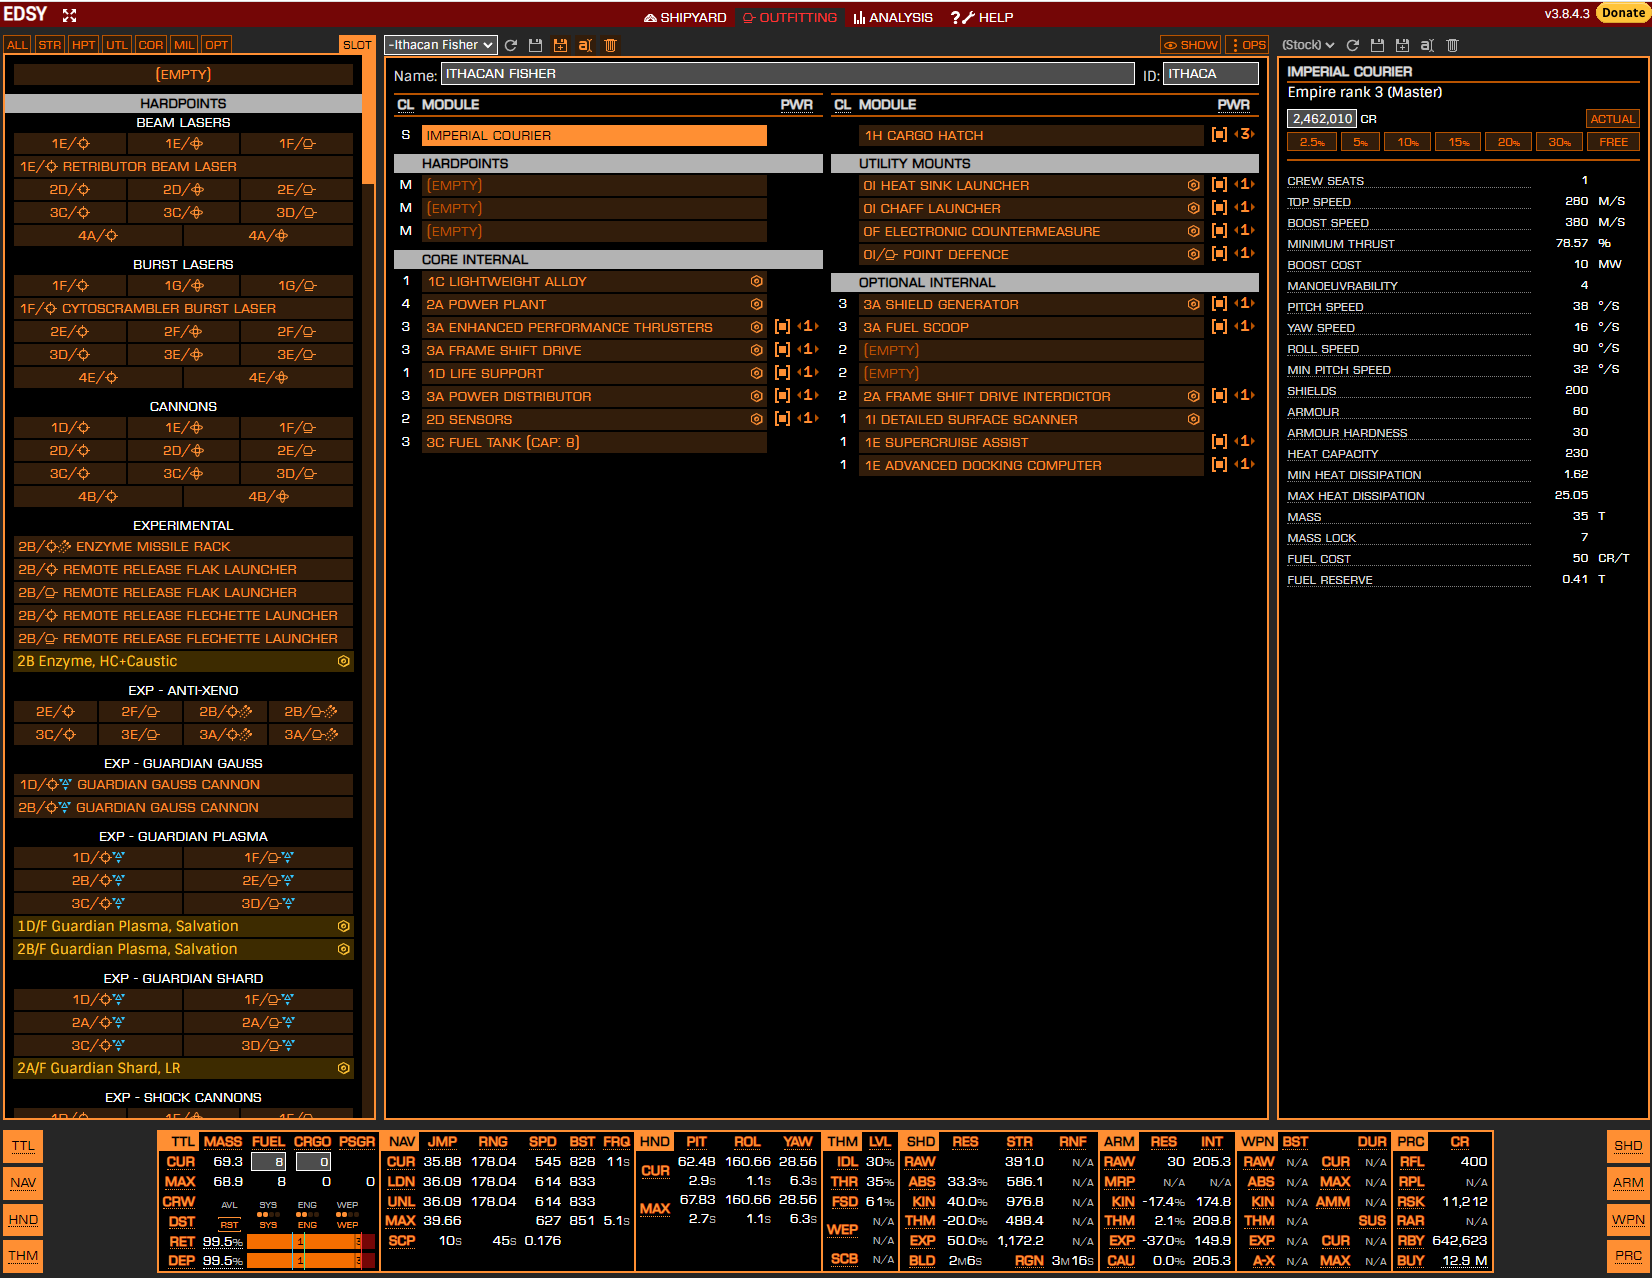Toggle the SLOT filter button
Viewport: 1652px width, 1278px height.
(x=357, y=45)
